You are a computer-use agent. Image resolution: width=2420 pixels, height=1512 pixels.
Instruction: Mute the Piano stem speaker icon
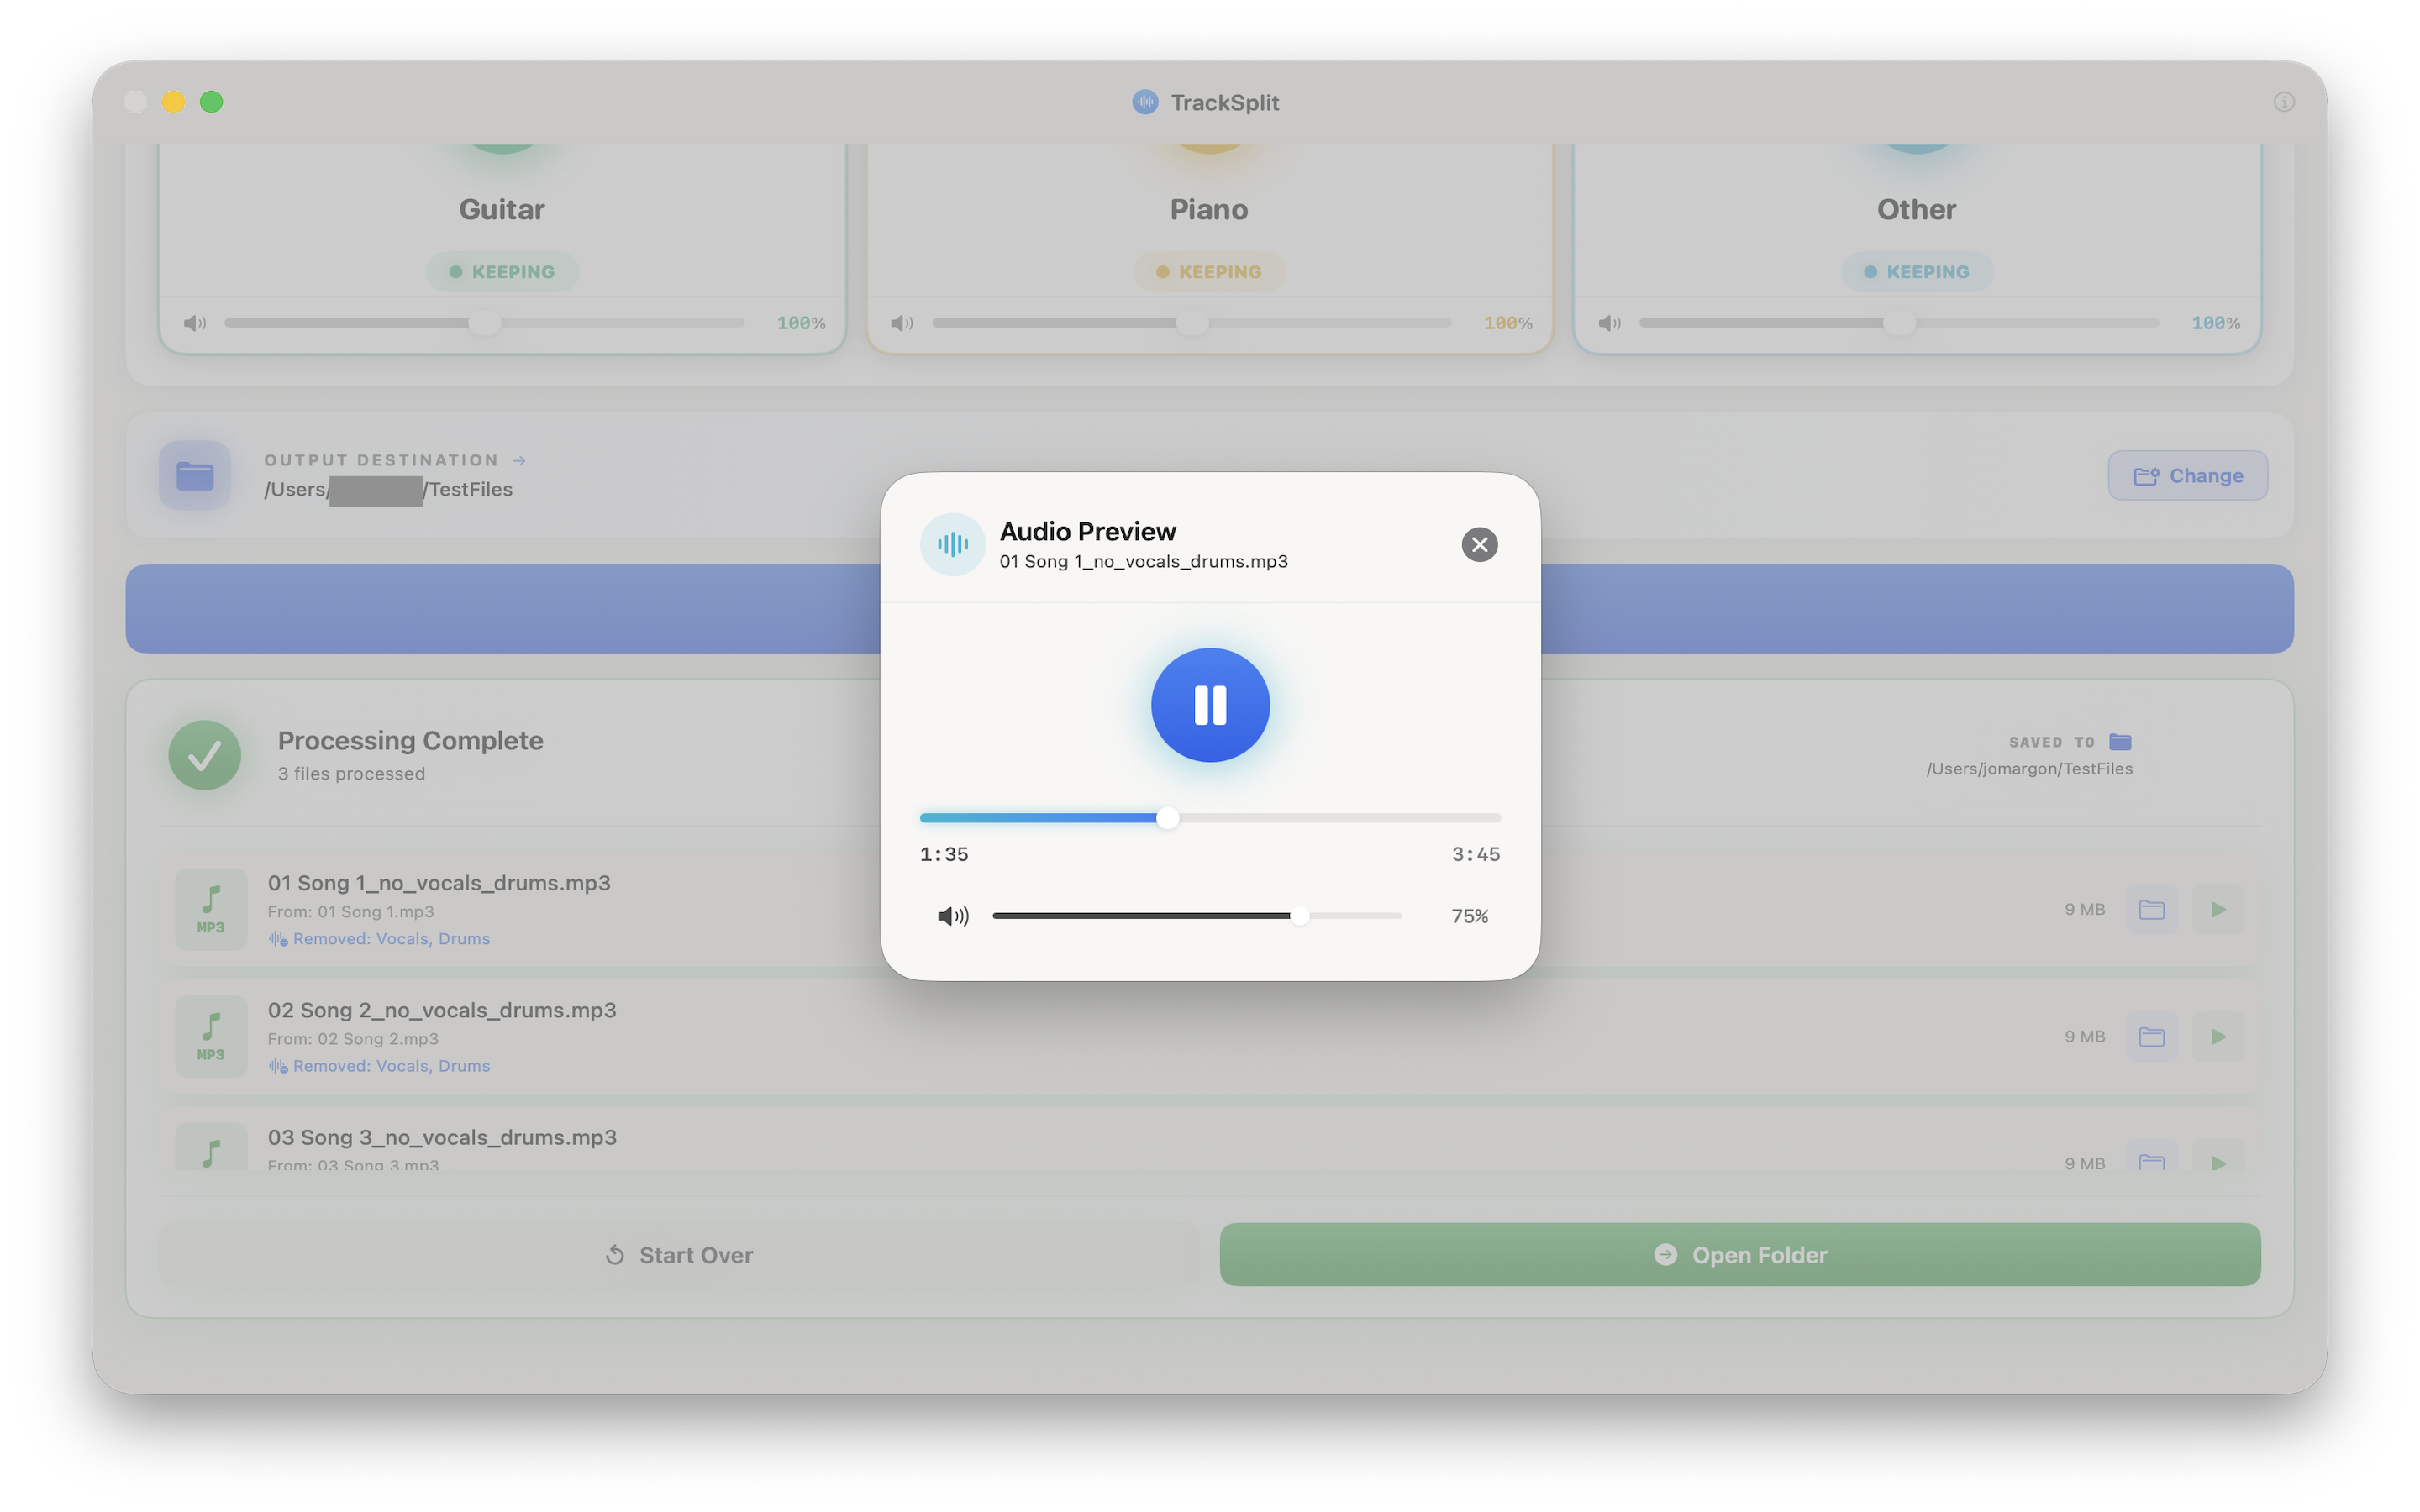[x=902, y=323]
